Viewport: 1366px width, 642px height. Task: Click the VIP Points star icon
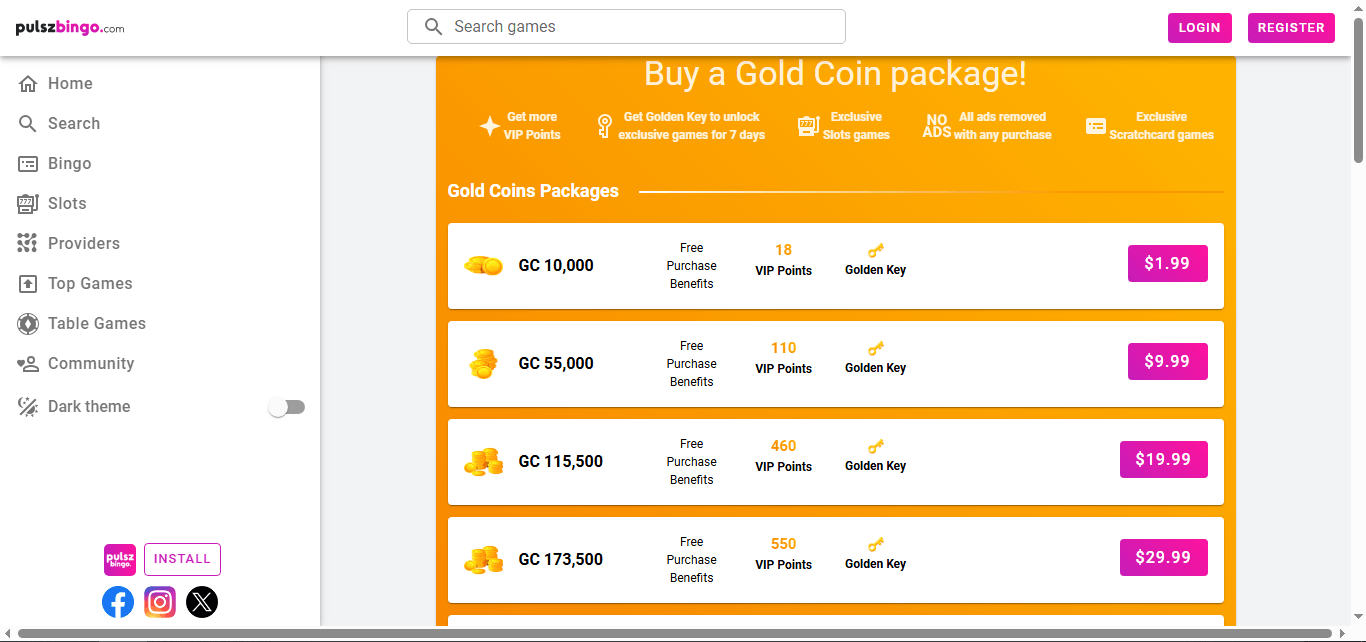[x=489, y=126]
